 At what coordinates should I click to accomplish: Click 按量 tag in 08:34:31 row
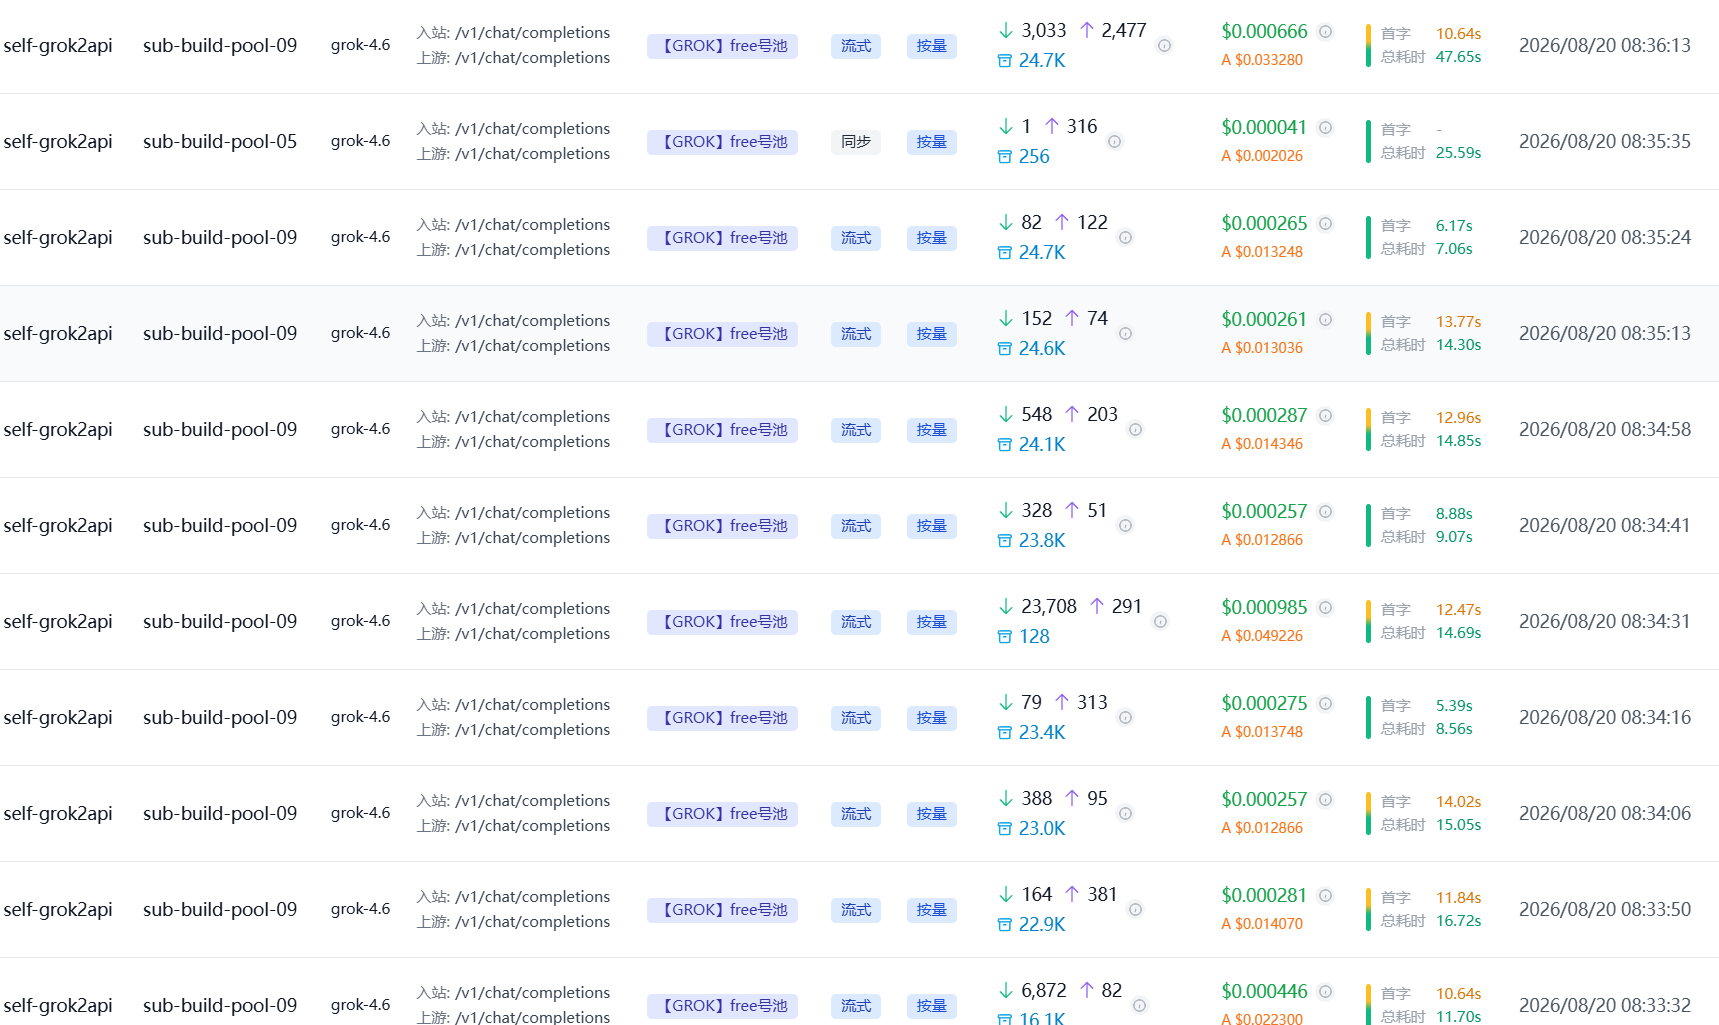click(932, 622)
